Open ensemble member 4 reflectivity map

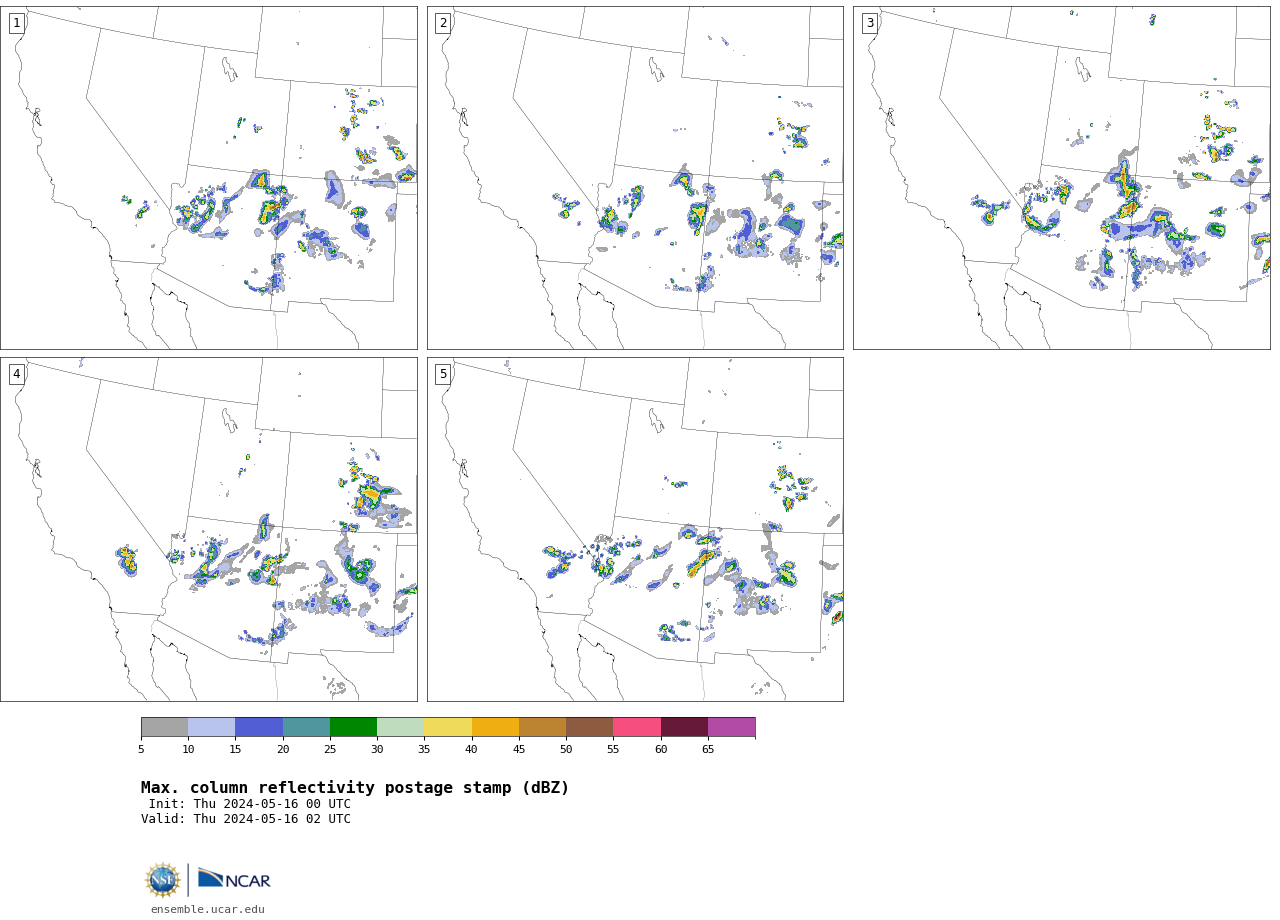[x=209, y=529]
